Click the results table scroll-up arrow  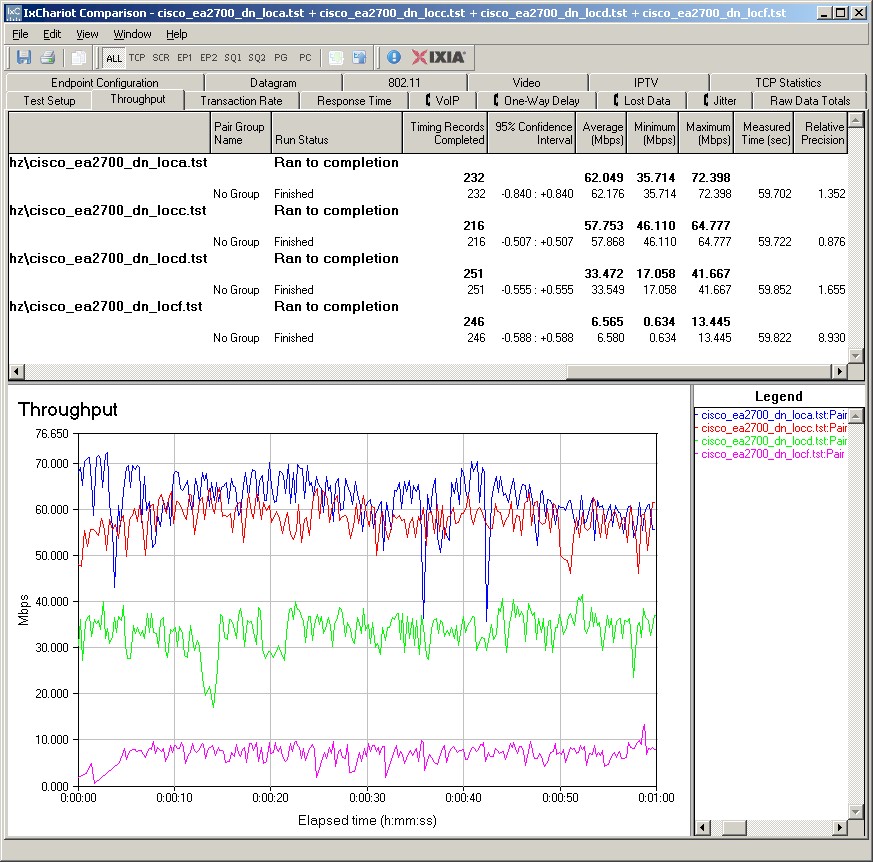pos(856,119)
